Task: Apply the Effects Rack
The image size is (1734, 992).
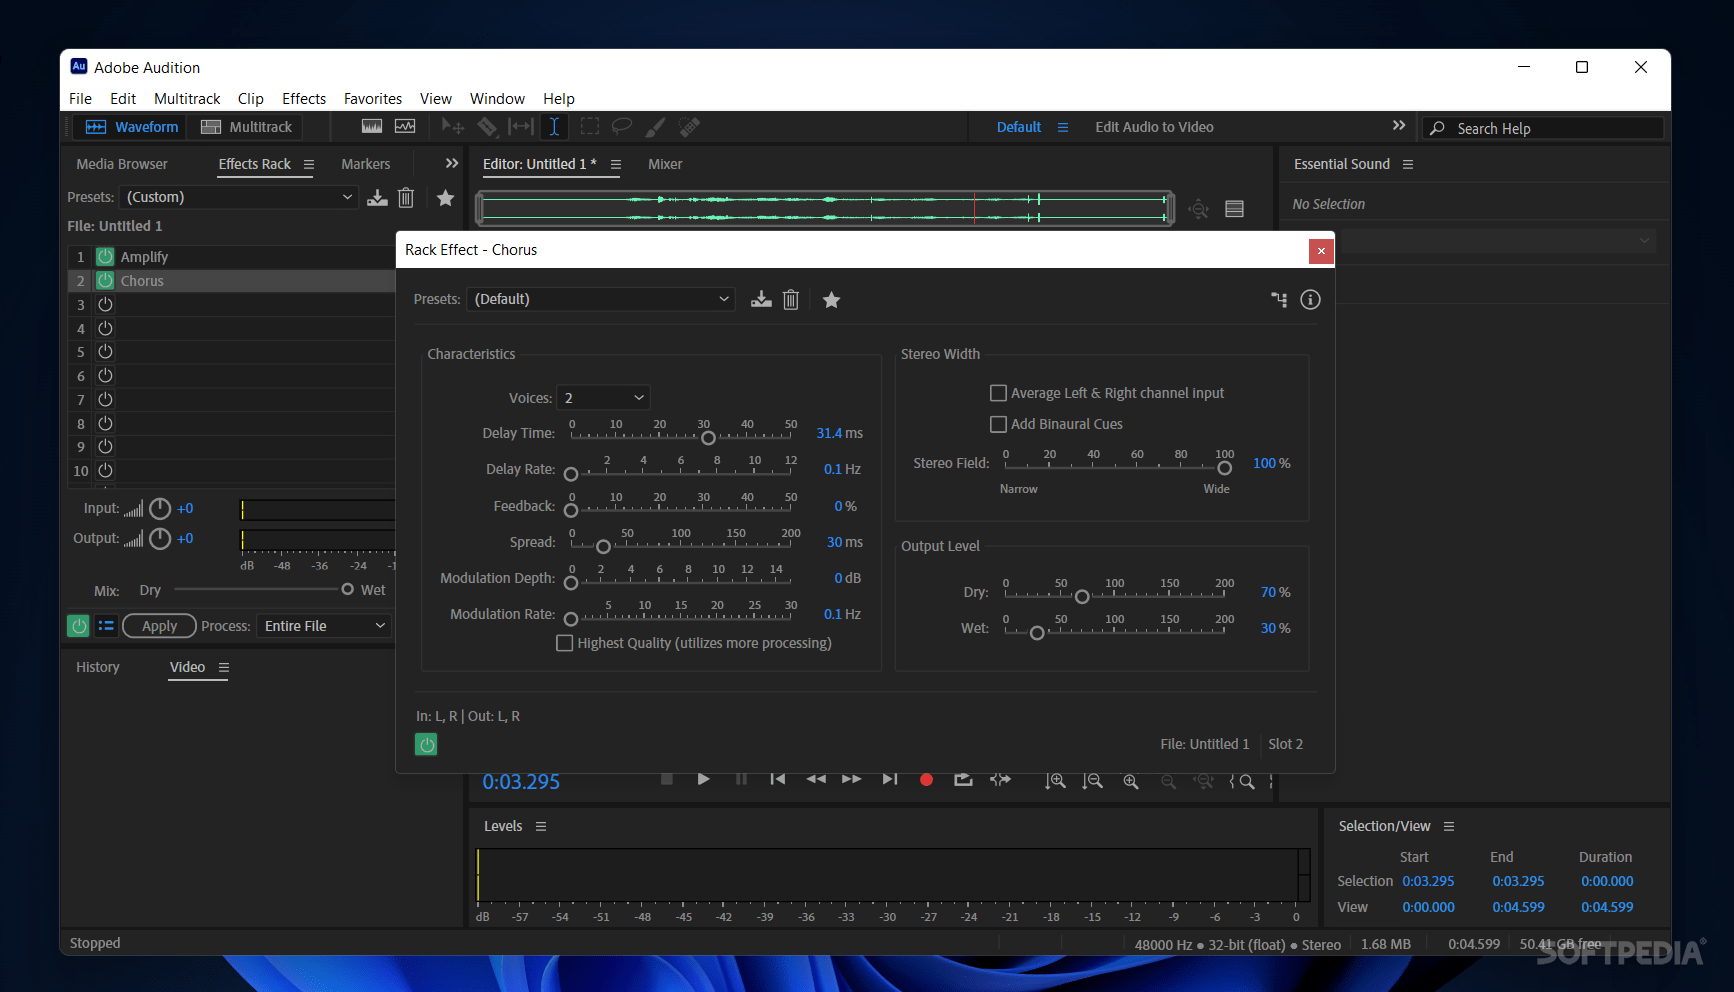Action: pyautogui.click(x=160, y=626)
